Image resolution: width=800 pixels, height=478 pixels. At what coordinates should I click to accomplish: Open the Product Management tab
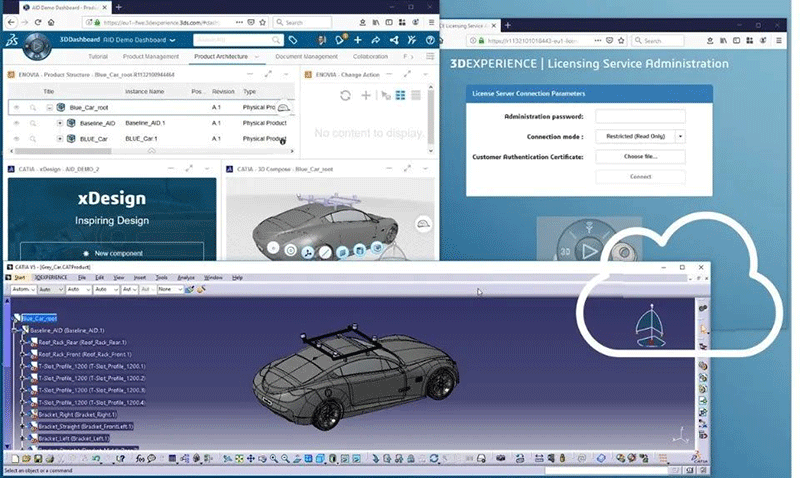pos(151,57)
